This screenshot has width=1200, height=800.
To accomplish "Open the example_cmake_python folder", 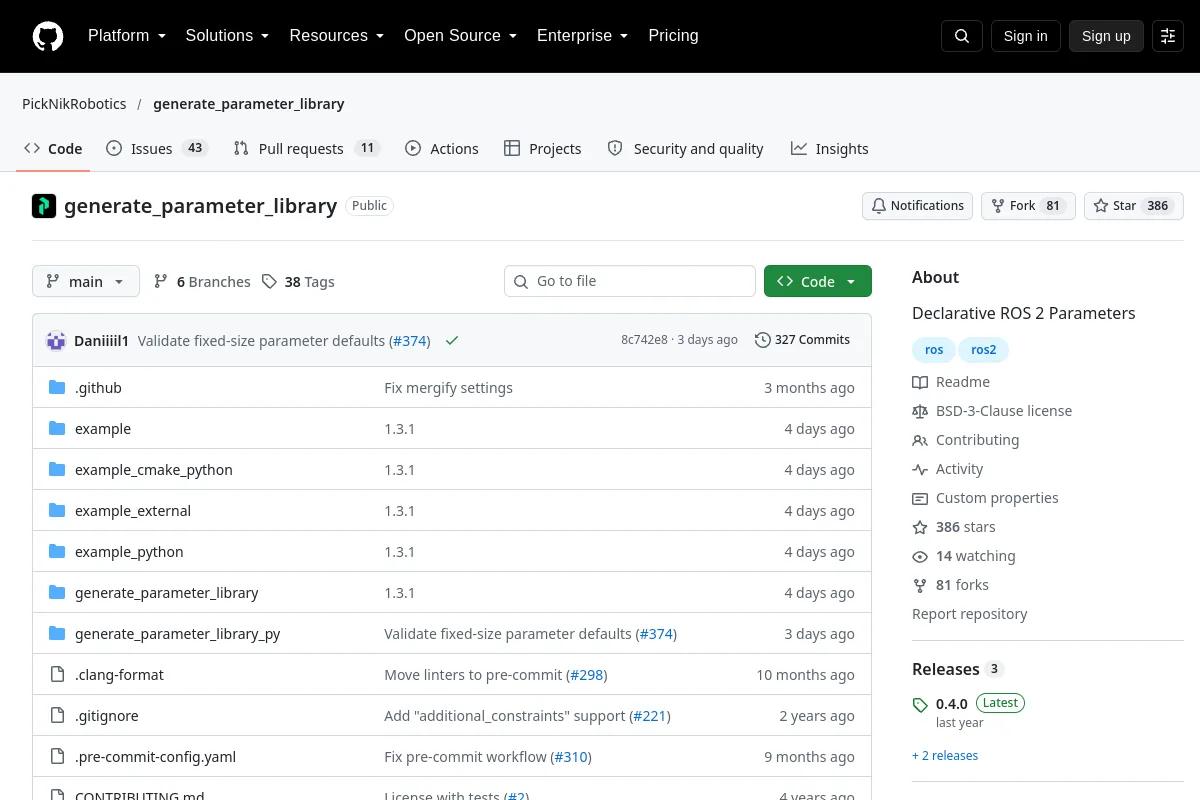I will point(154,470).
